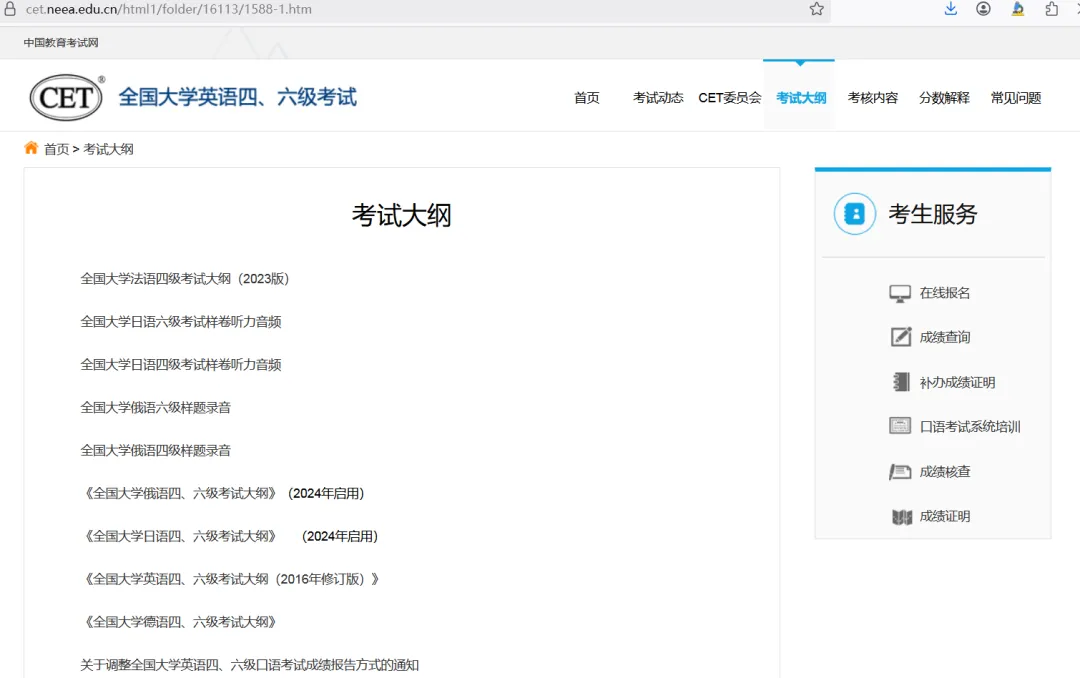Click the 全国大学英语四、六级考试 site title
The height and width of the screenshot is (678, 1080).
point(238,97)
